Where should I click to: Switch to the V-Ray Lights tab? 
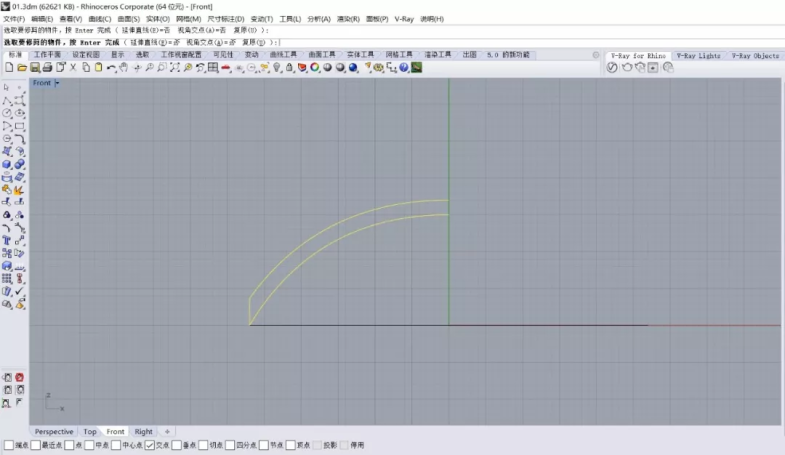[697, 56]
